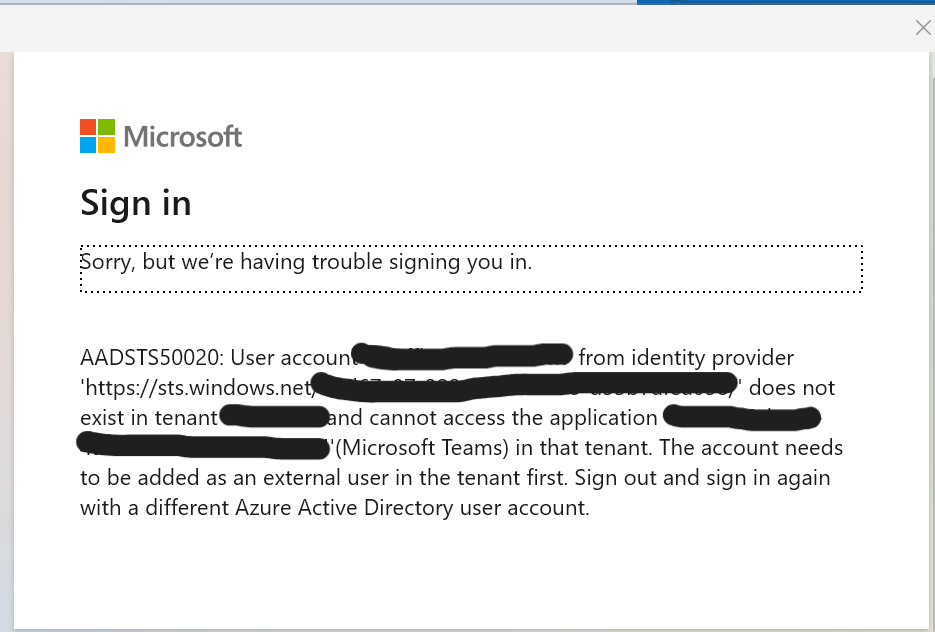This screenshot has width=935, height=632.
Task: Click the AADSTS50020 error code
Action: pos(142,358)
